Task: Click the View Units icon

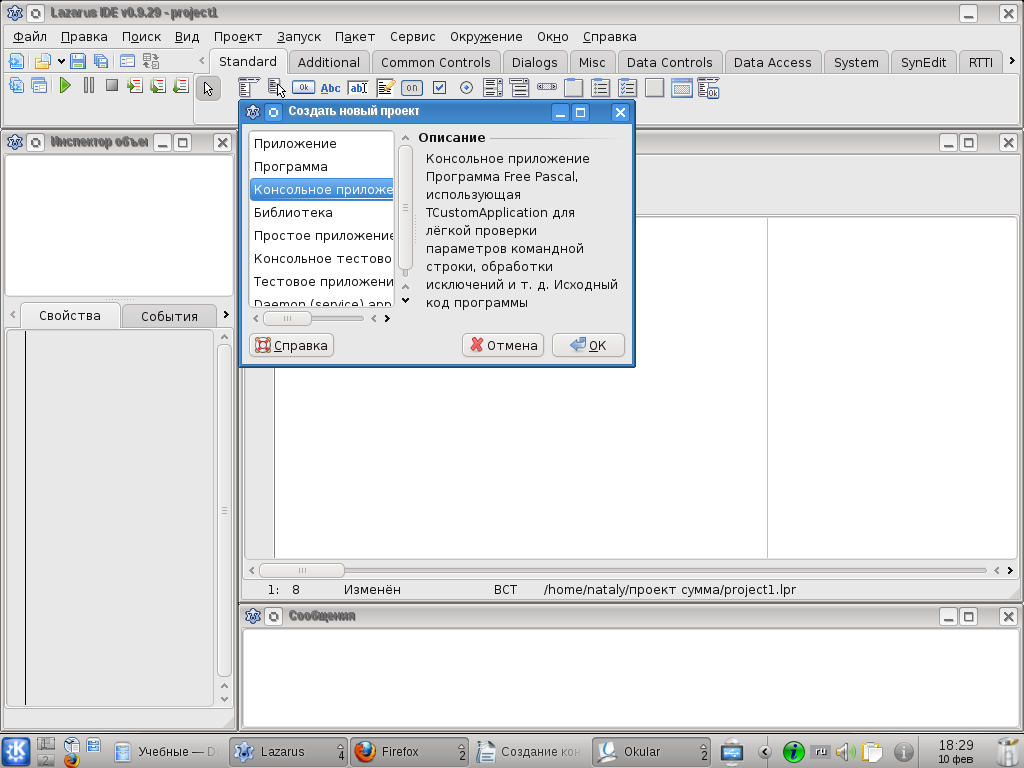Action: [x=16, y=86]
